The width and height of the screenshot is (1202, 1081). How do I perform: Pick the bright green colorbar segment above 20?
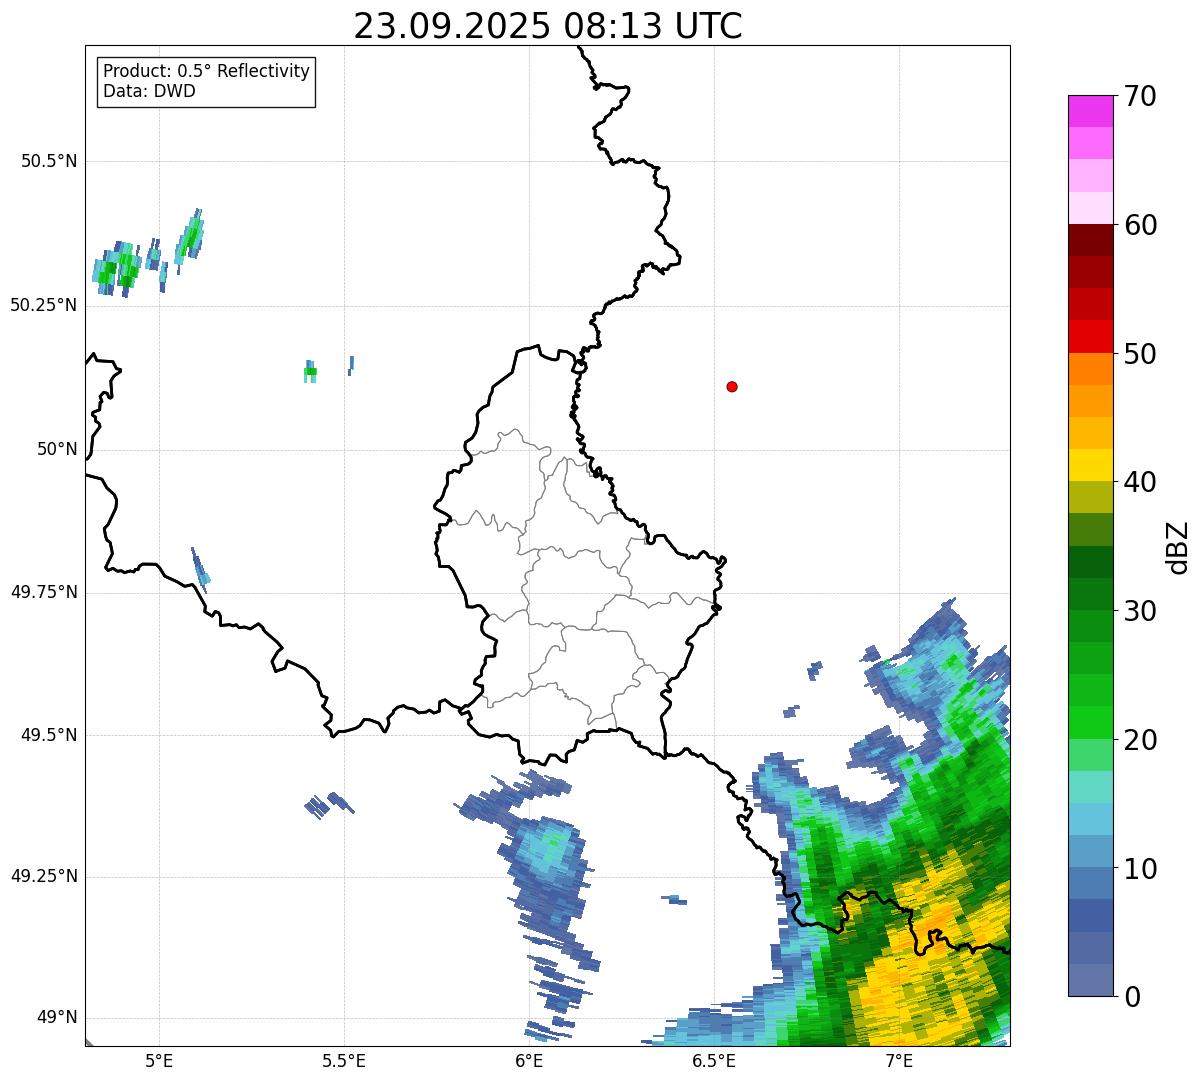[x=1090, y=723]
